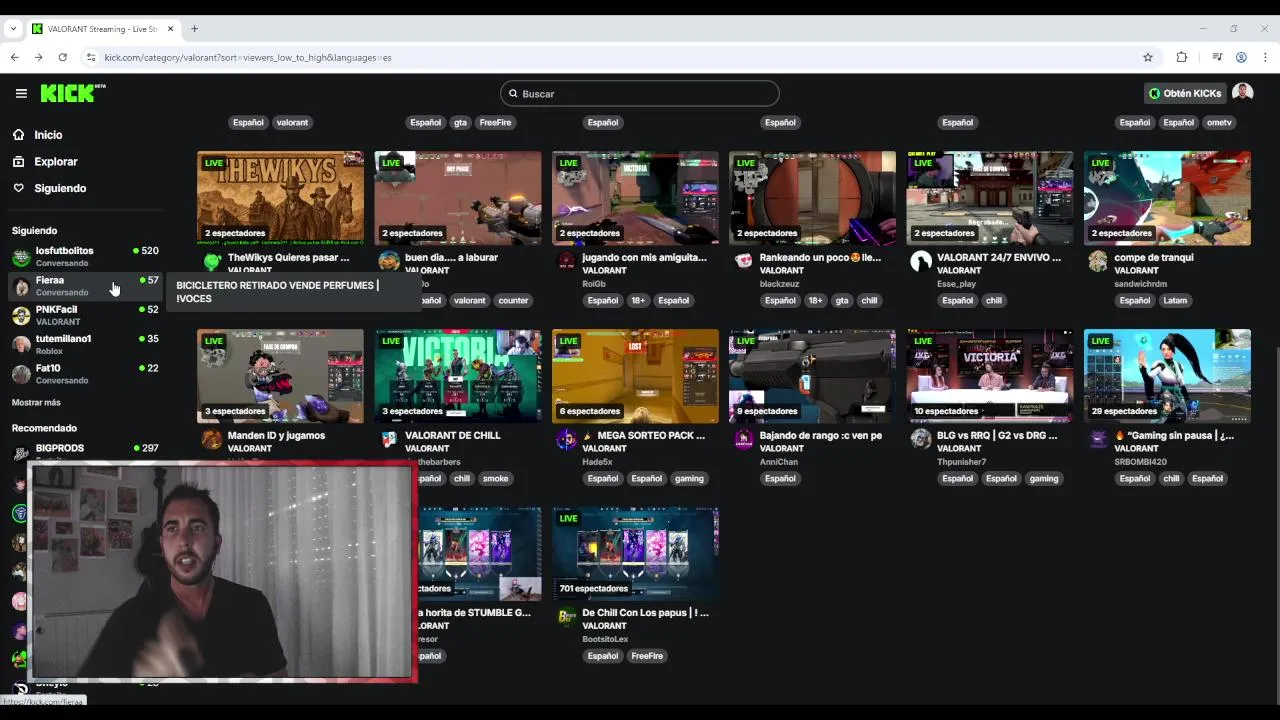The image size is (1280, 720).
Task: Open 'buen dia.... a laburar' stream thumbnail
Action: (x=458, y=198)
